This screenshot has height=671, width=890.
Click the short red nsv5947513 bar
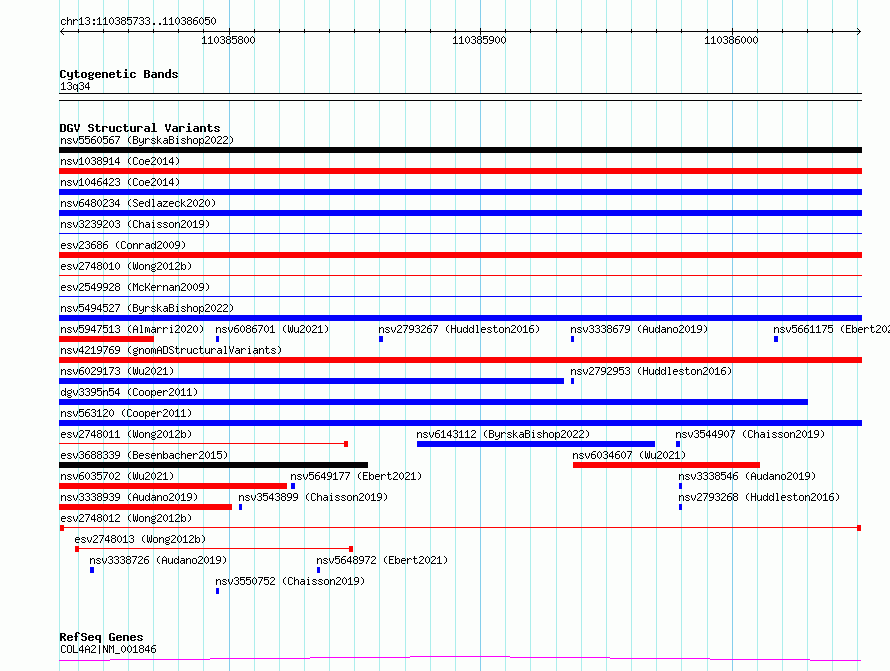(107, 339)
